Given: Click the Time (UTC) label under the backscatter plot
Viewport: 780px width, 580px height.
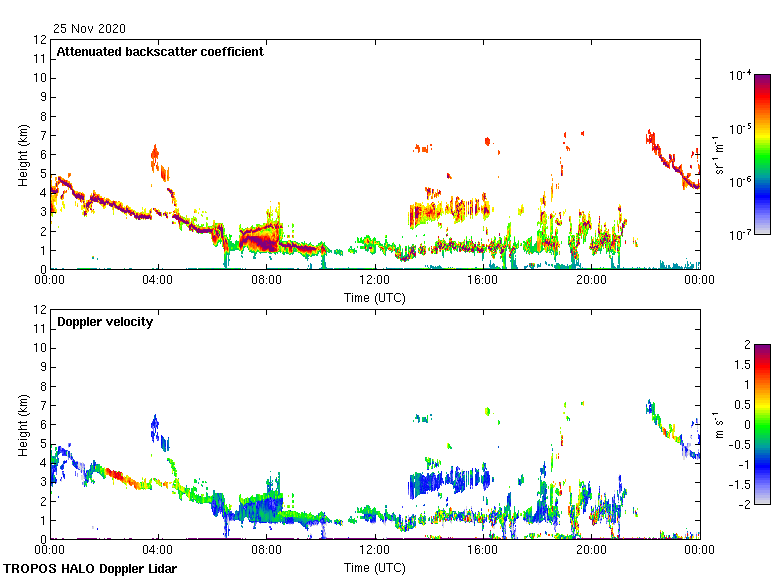Looking at the screenshot, I should click(x=375, y=298).
